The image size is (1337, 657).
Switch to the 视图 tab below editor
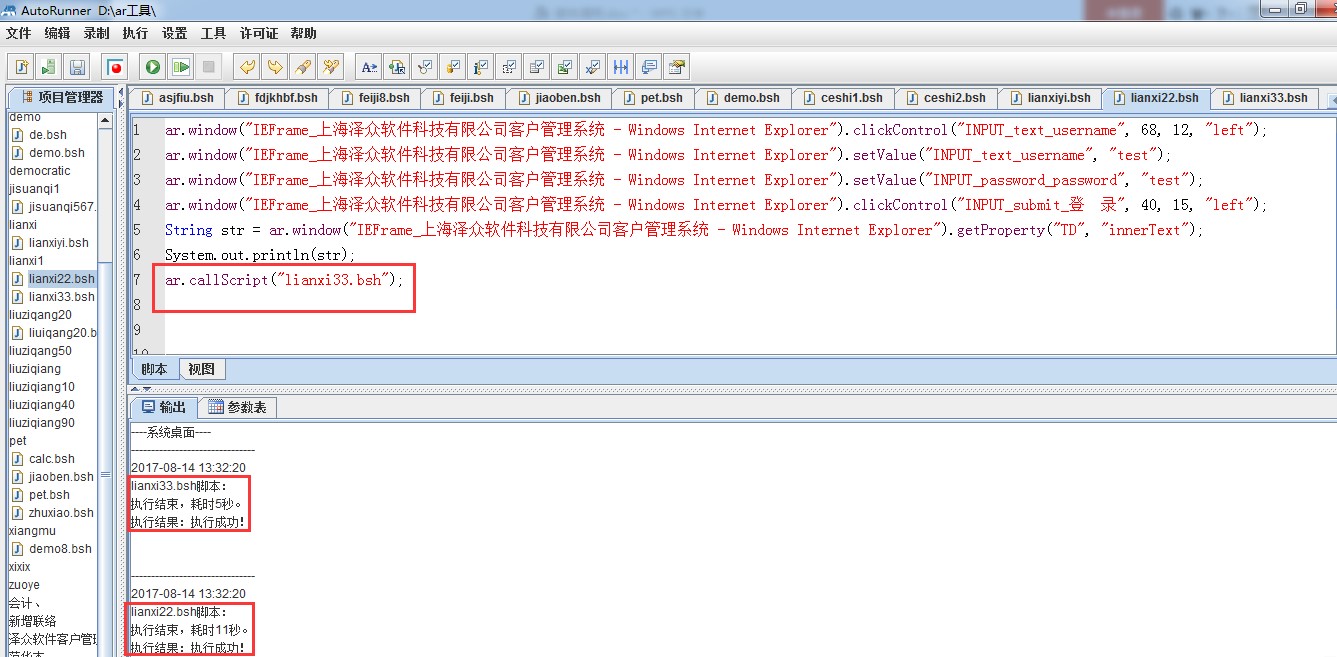201,369
